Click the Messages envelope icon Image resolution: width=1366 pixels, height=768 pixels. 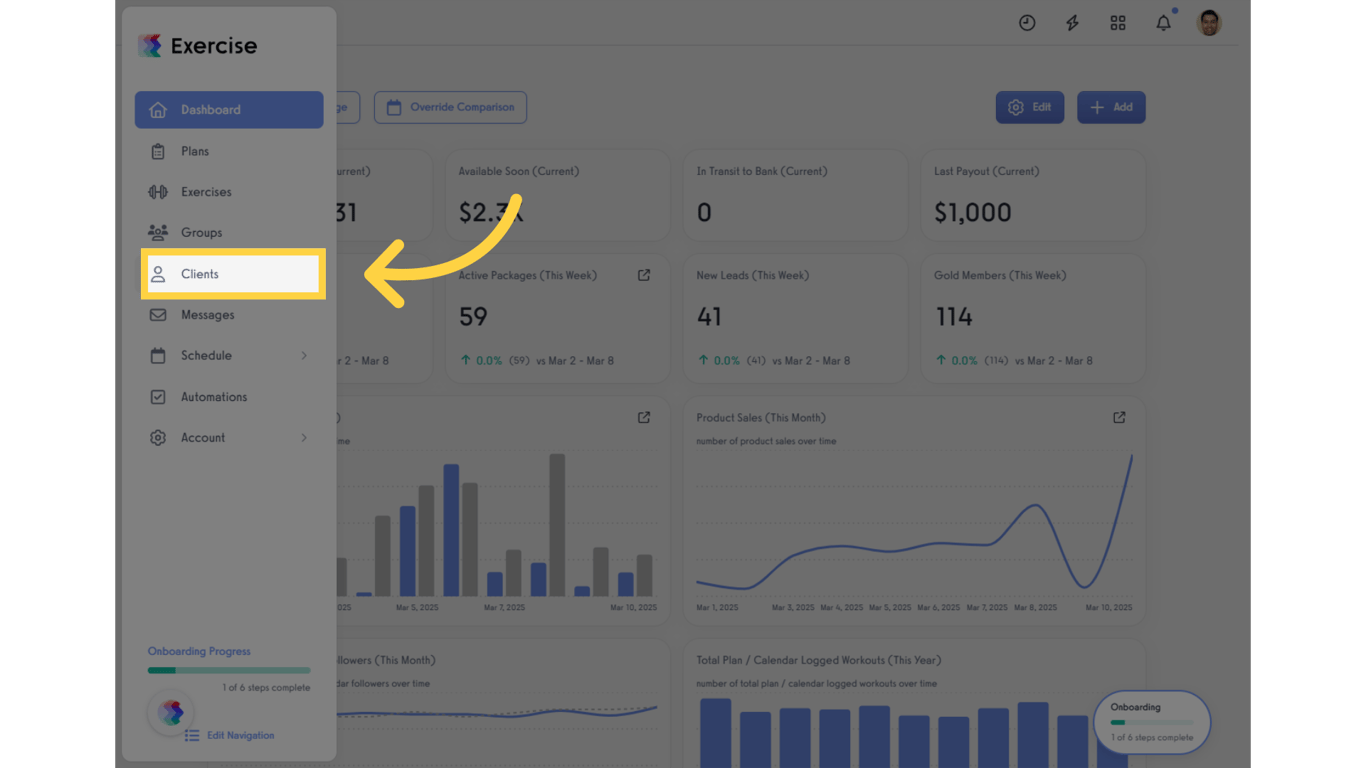[x=158, y=315]
